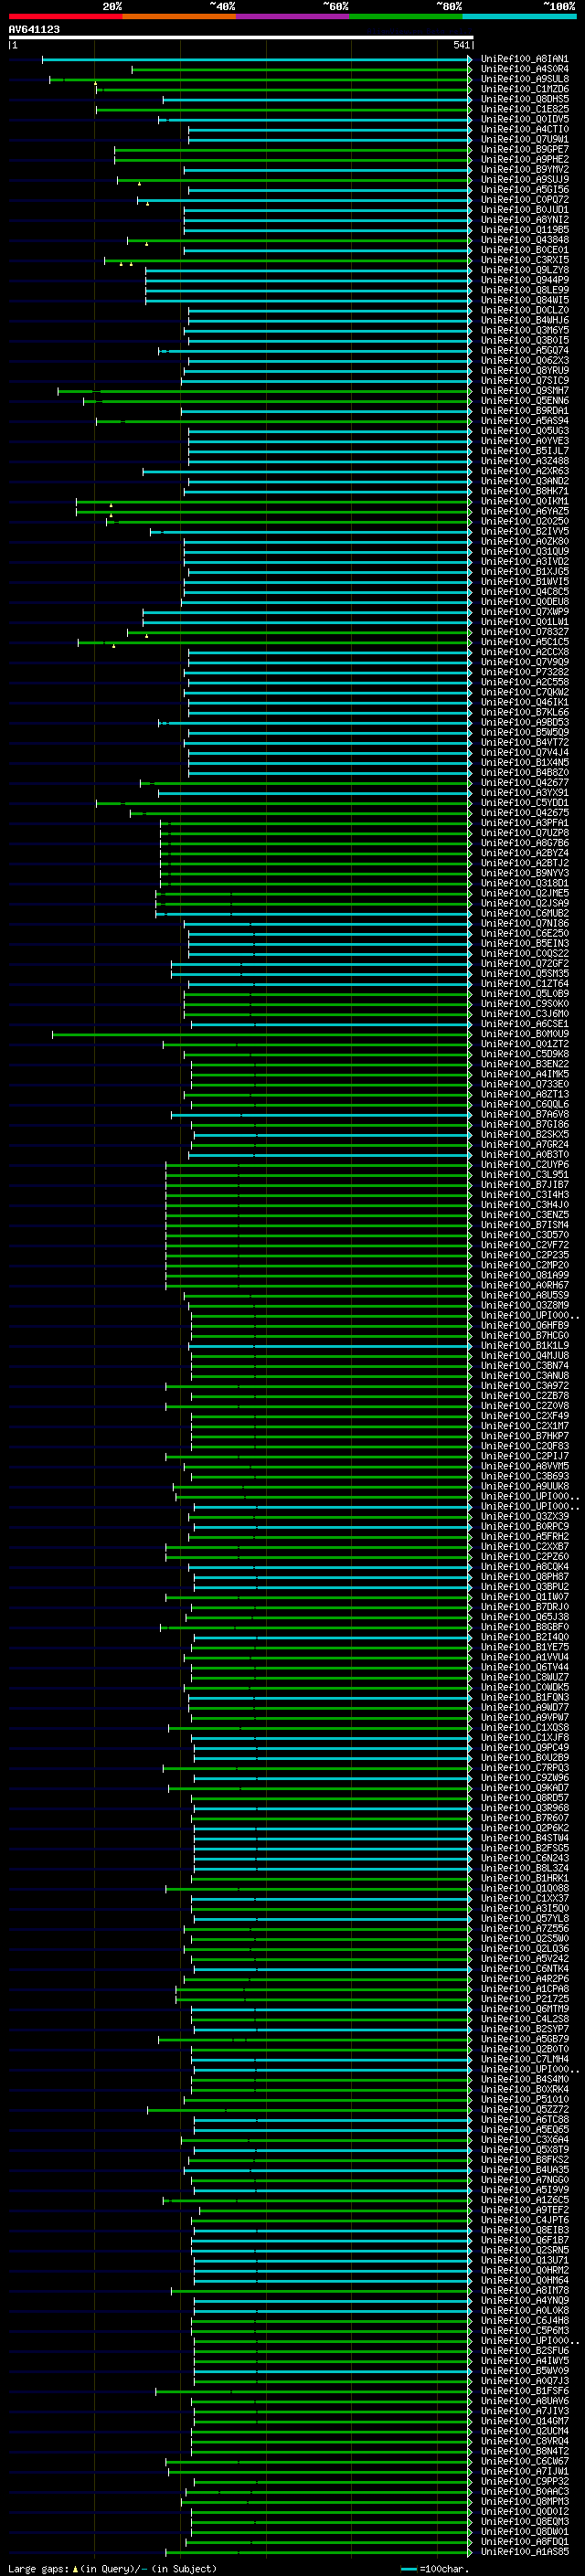This screenshot has height=2576, width=585.
Task: Open hit UniRef100_A9SUL8
Action: [525, 79]
